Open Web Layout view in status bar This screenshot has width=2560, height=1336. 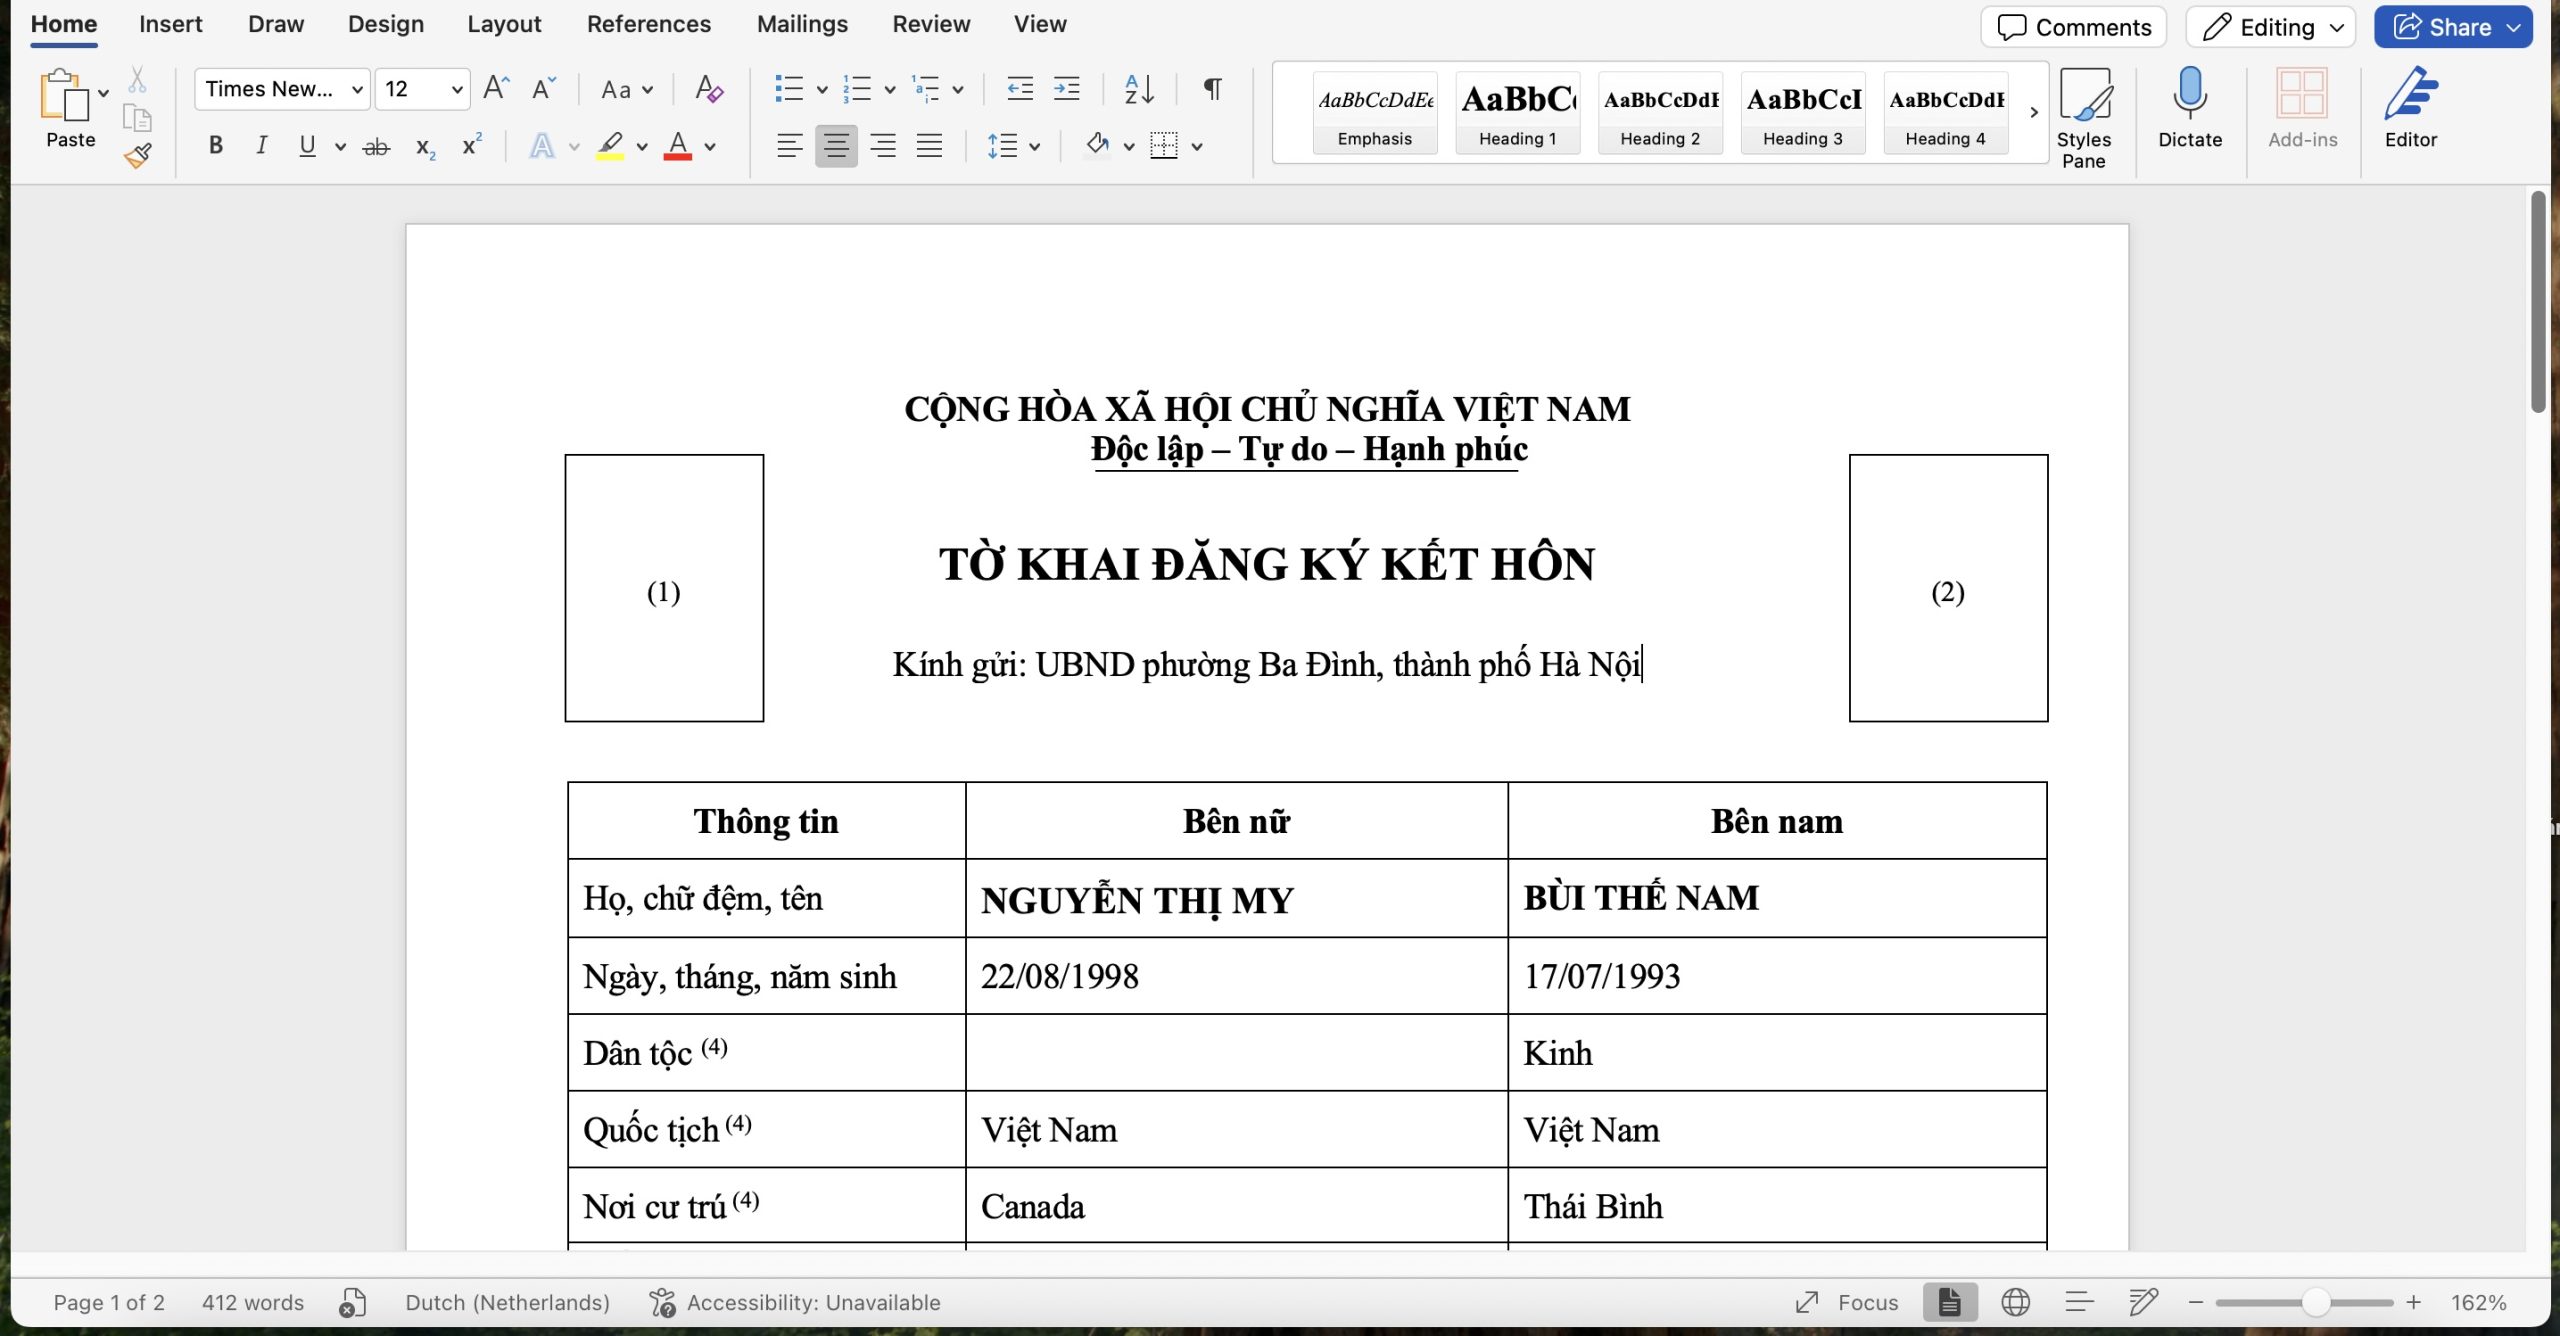[2015, 1302]
